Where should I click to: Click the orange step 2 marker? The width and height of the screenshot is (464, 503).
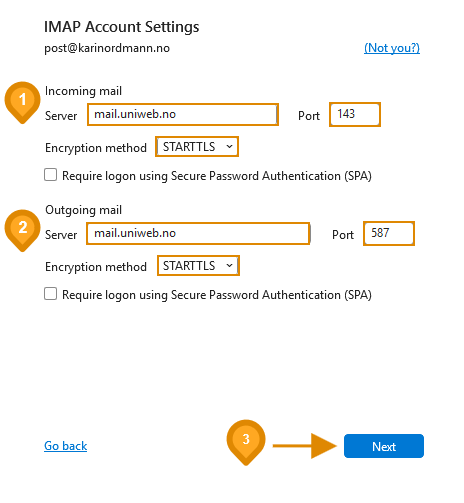(x=22, y=230)
